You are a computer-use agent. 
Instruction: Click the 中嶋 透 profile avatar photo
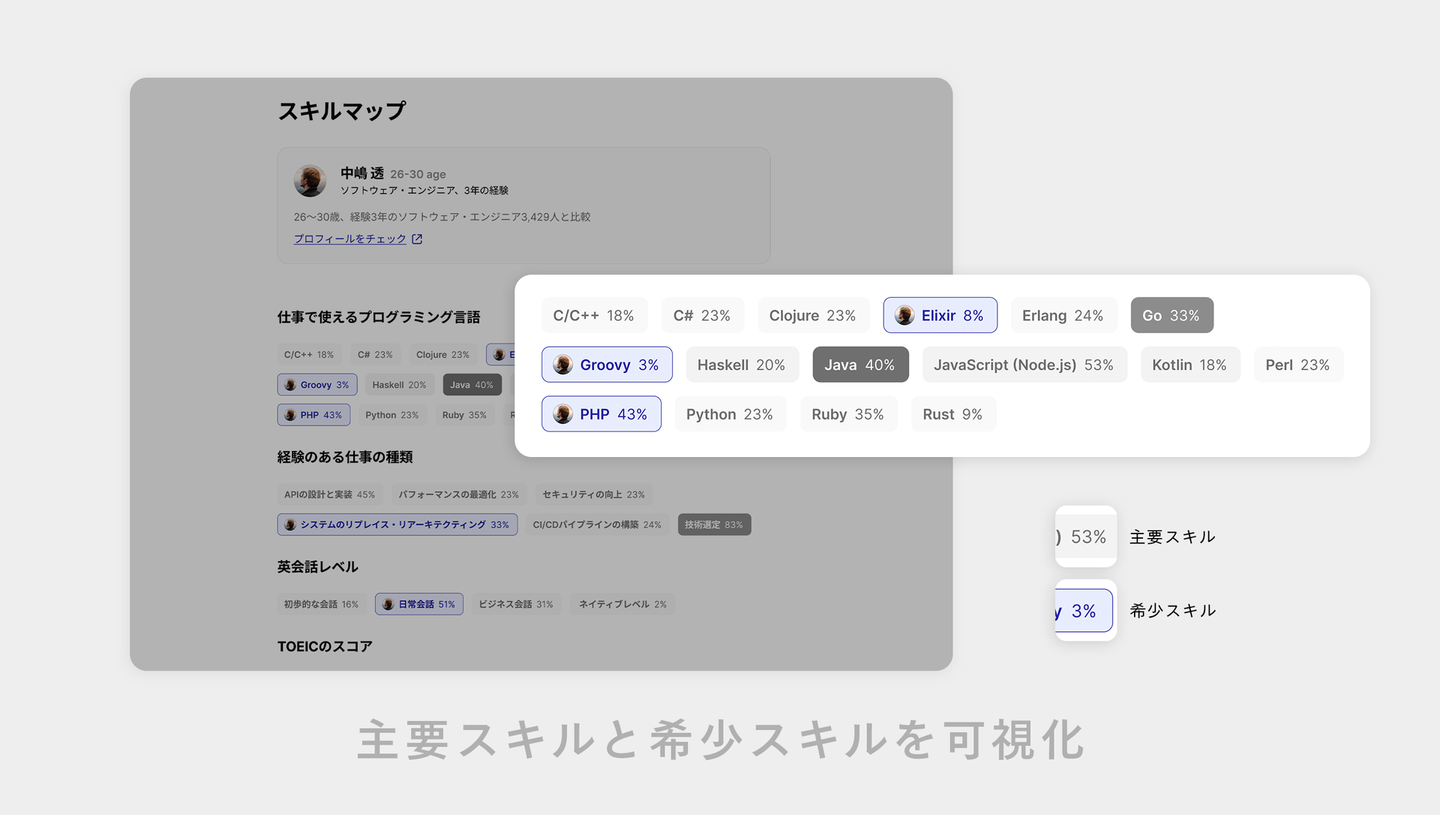[x=310, y=181]
